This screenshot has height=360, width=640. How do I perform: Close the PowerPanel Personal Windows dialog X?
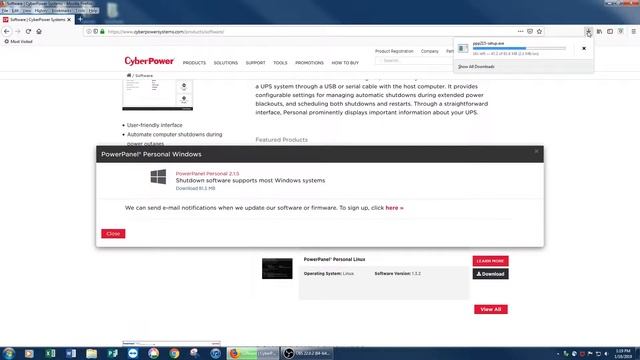click(x=536, y=151)
